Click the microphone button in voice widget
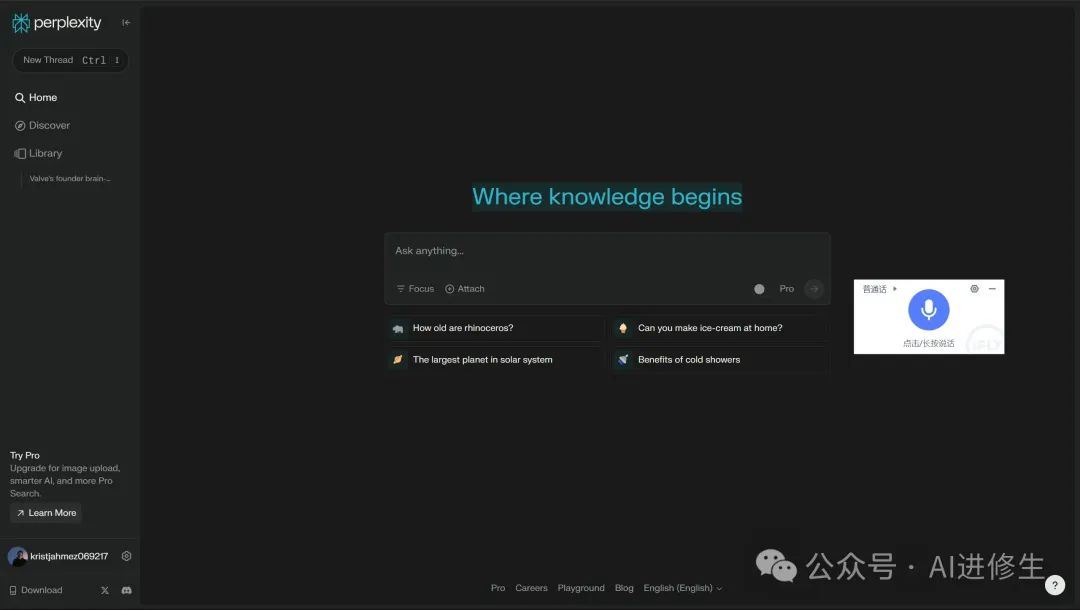This screenshot has height=610, width=1080. click(928, 310)
